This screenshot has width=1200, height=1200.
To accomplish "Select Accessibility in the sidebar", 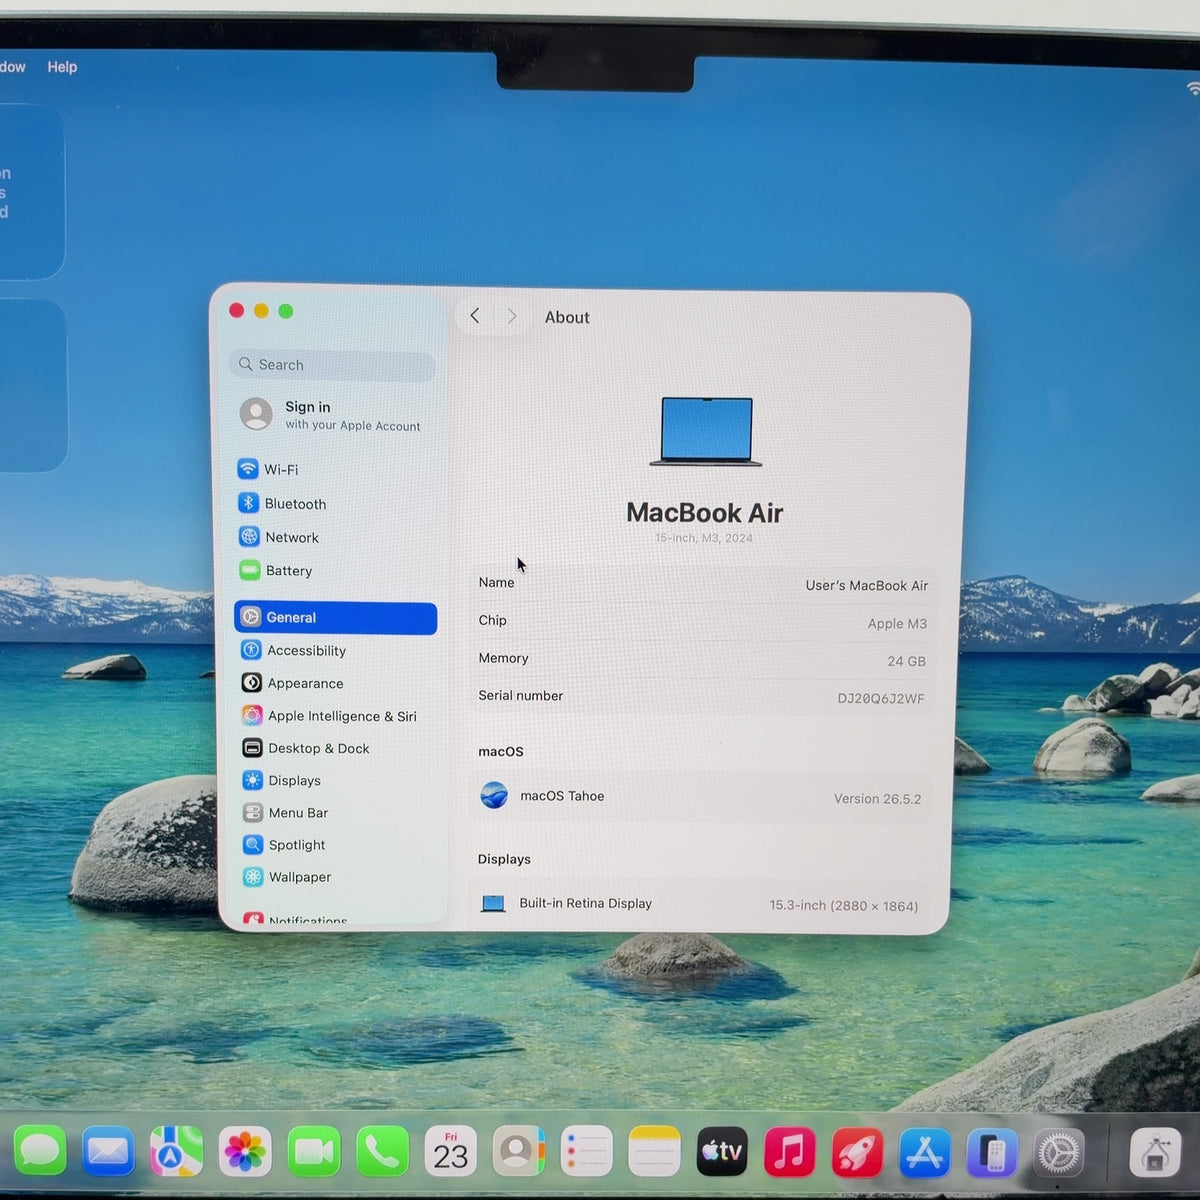I will (334, 650).
